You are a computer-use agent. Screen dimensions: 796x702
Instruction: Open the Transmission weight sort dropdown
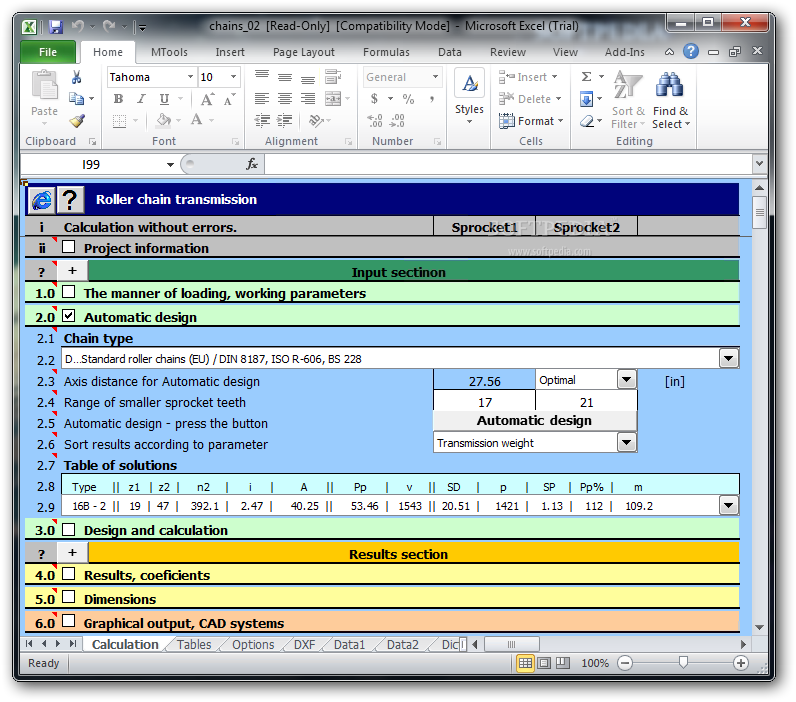(x=626, y=442)
